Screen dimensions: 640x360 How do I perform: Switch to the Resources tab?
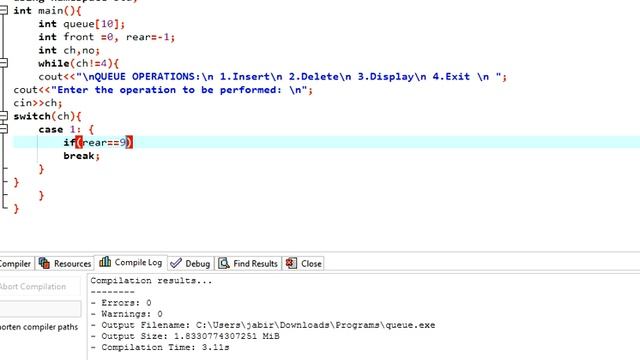click(65, 264)
